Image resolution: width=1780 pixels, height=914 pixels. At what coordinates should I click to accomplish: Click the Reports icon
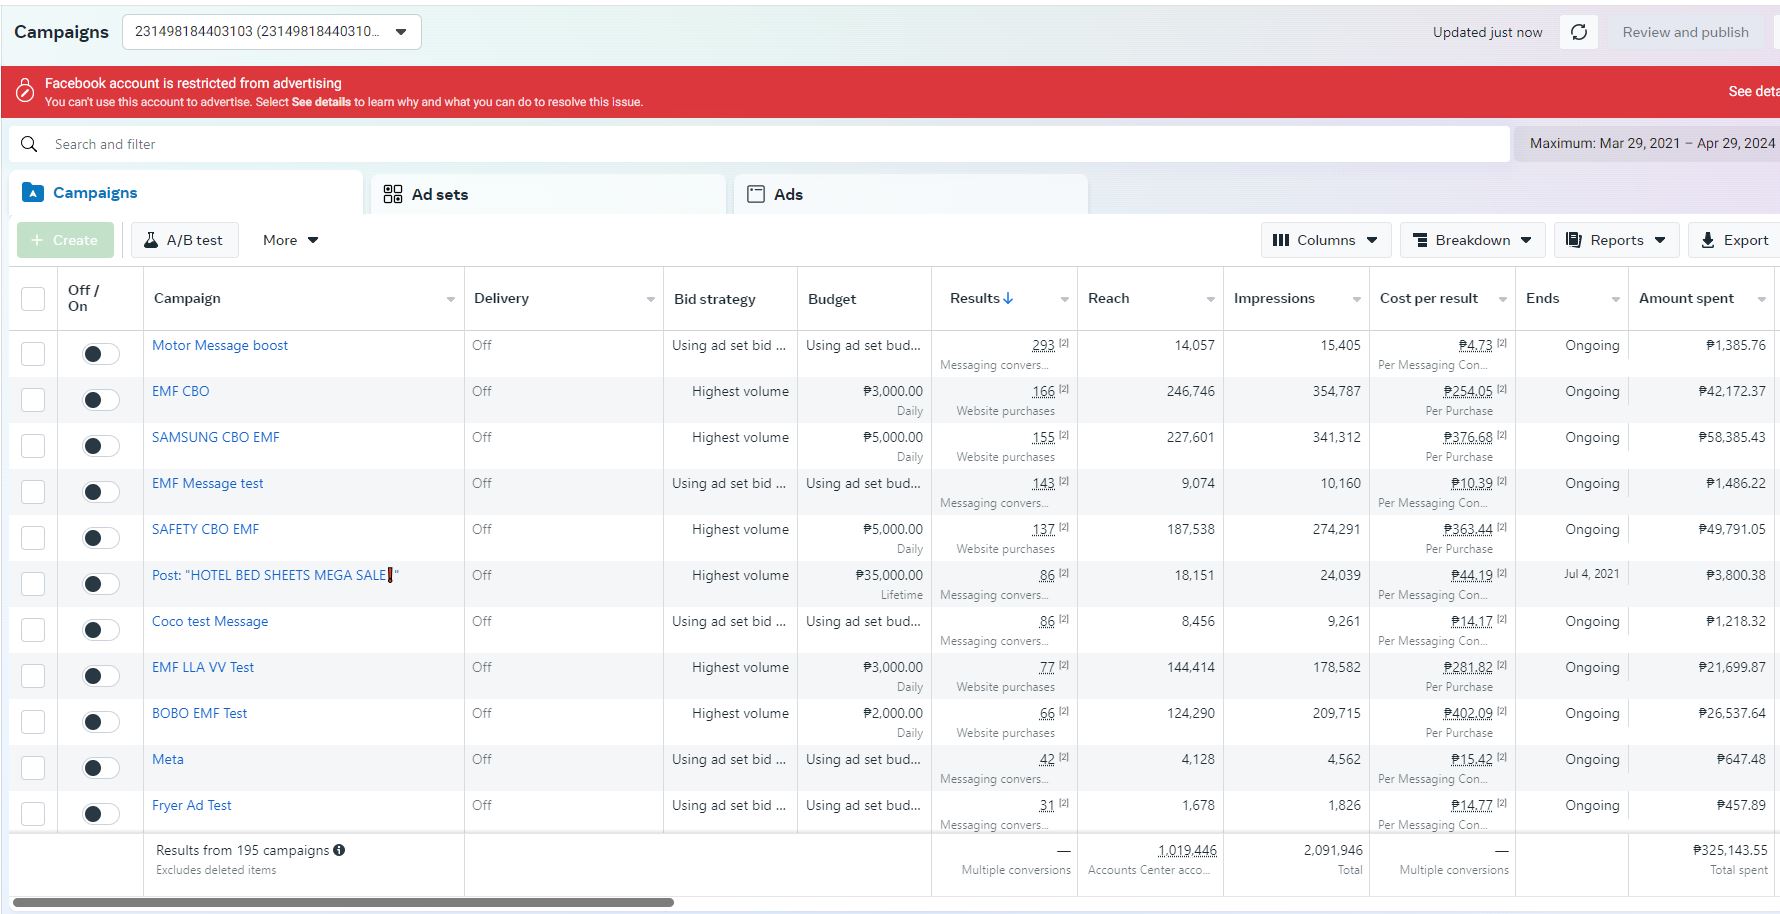[x=1573, y=240]
